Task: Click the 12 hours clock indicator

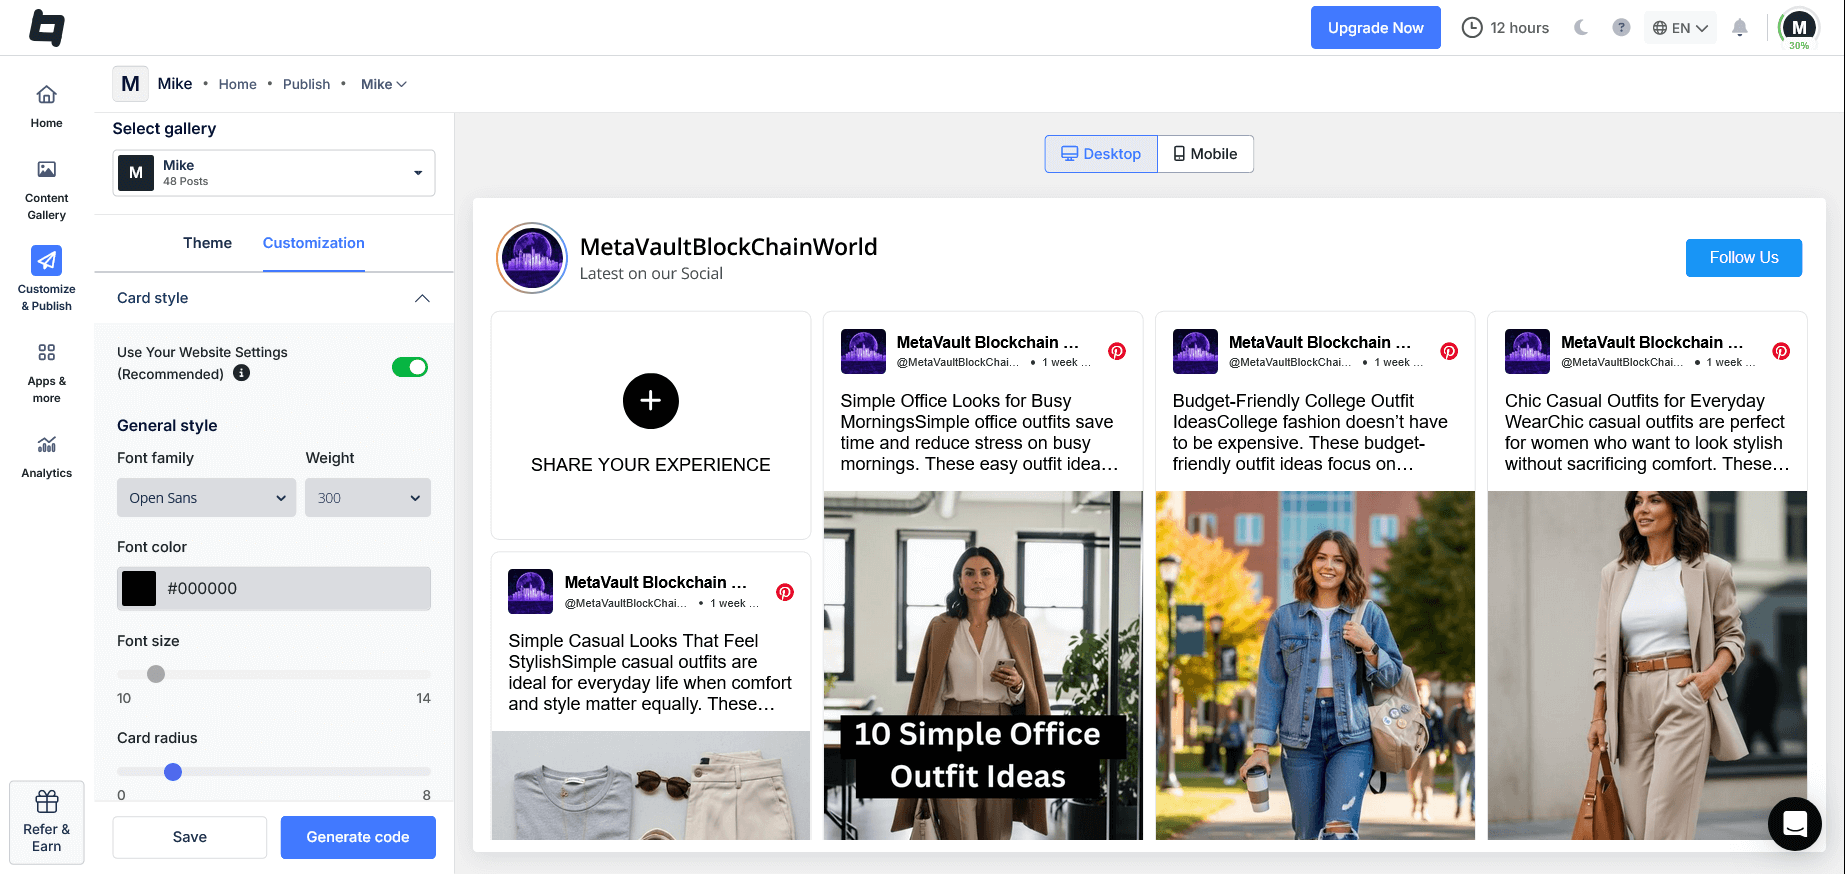Action: (x=1505, y=28)
